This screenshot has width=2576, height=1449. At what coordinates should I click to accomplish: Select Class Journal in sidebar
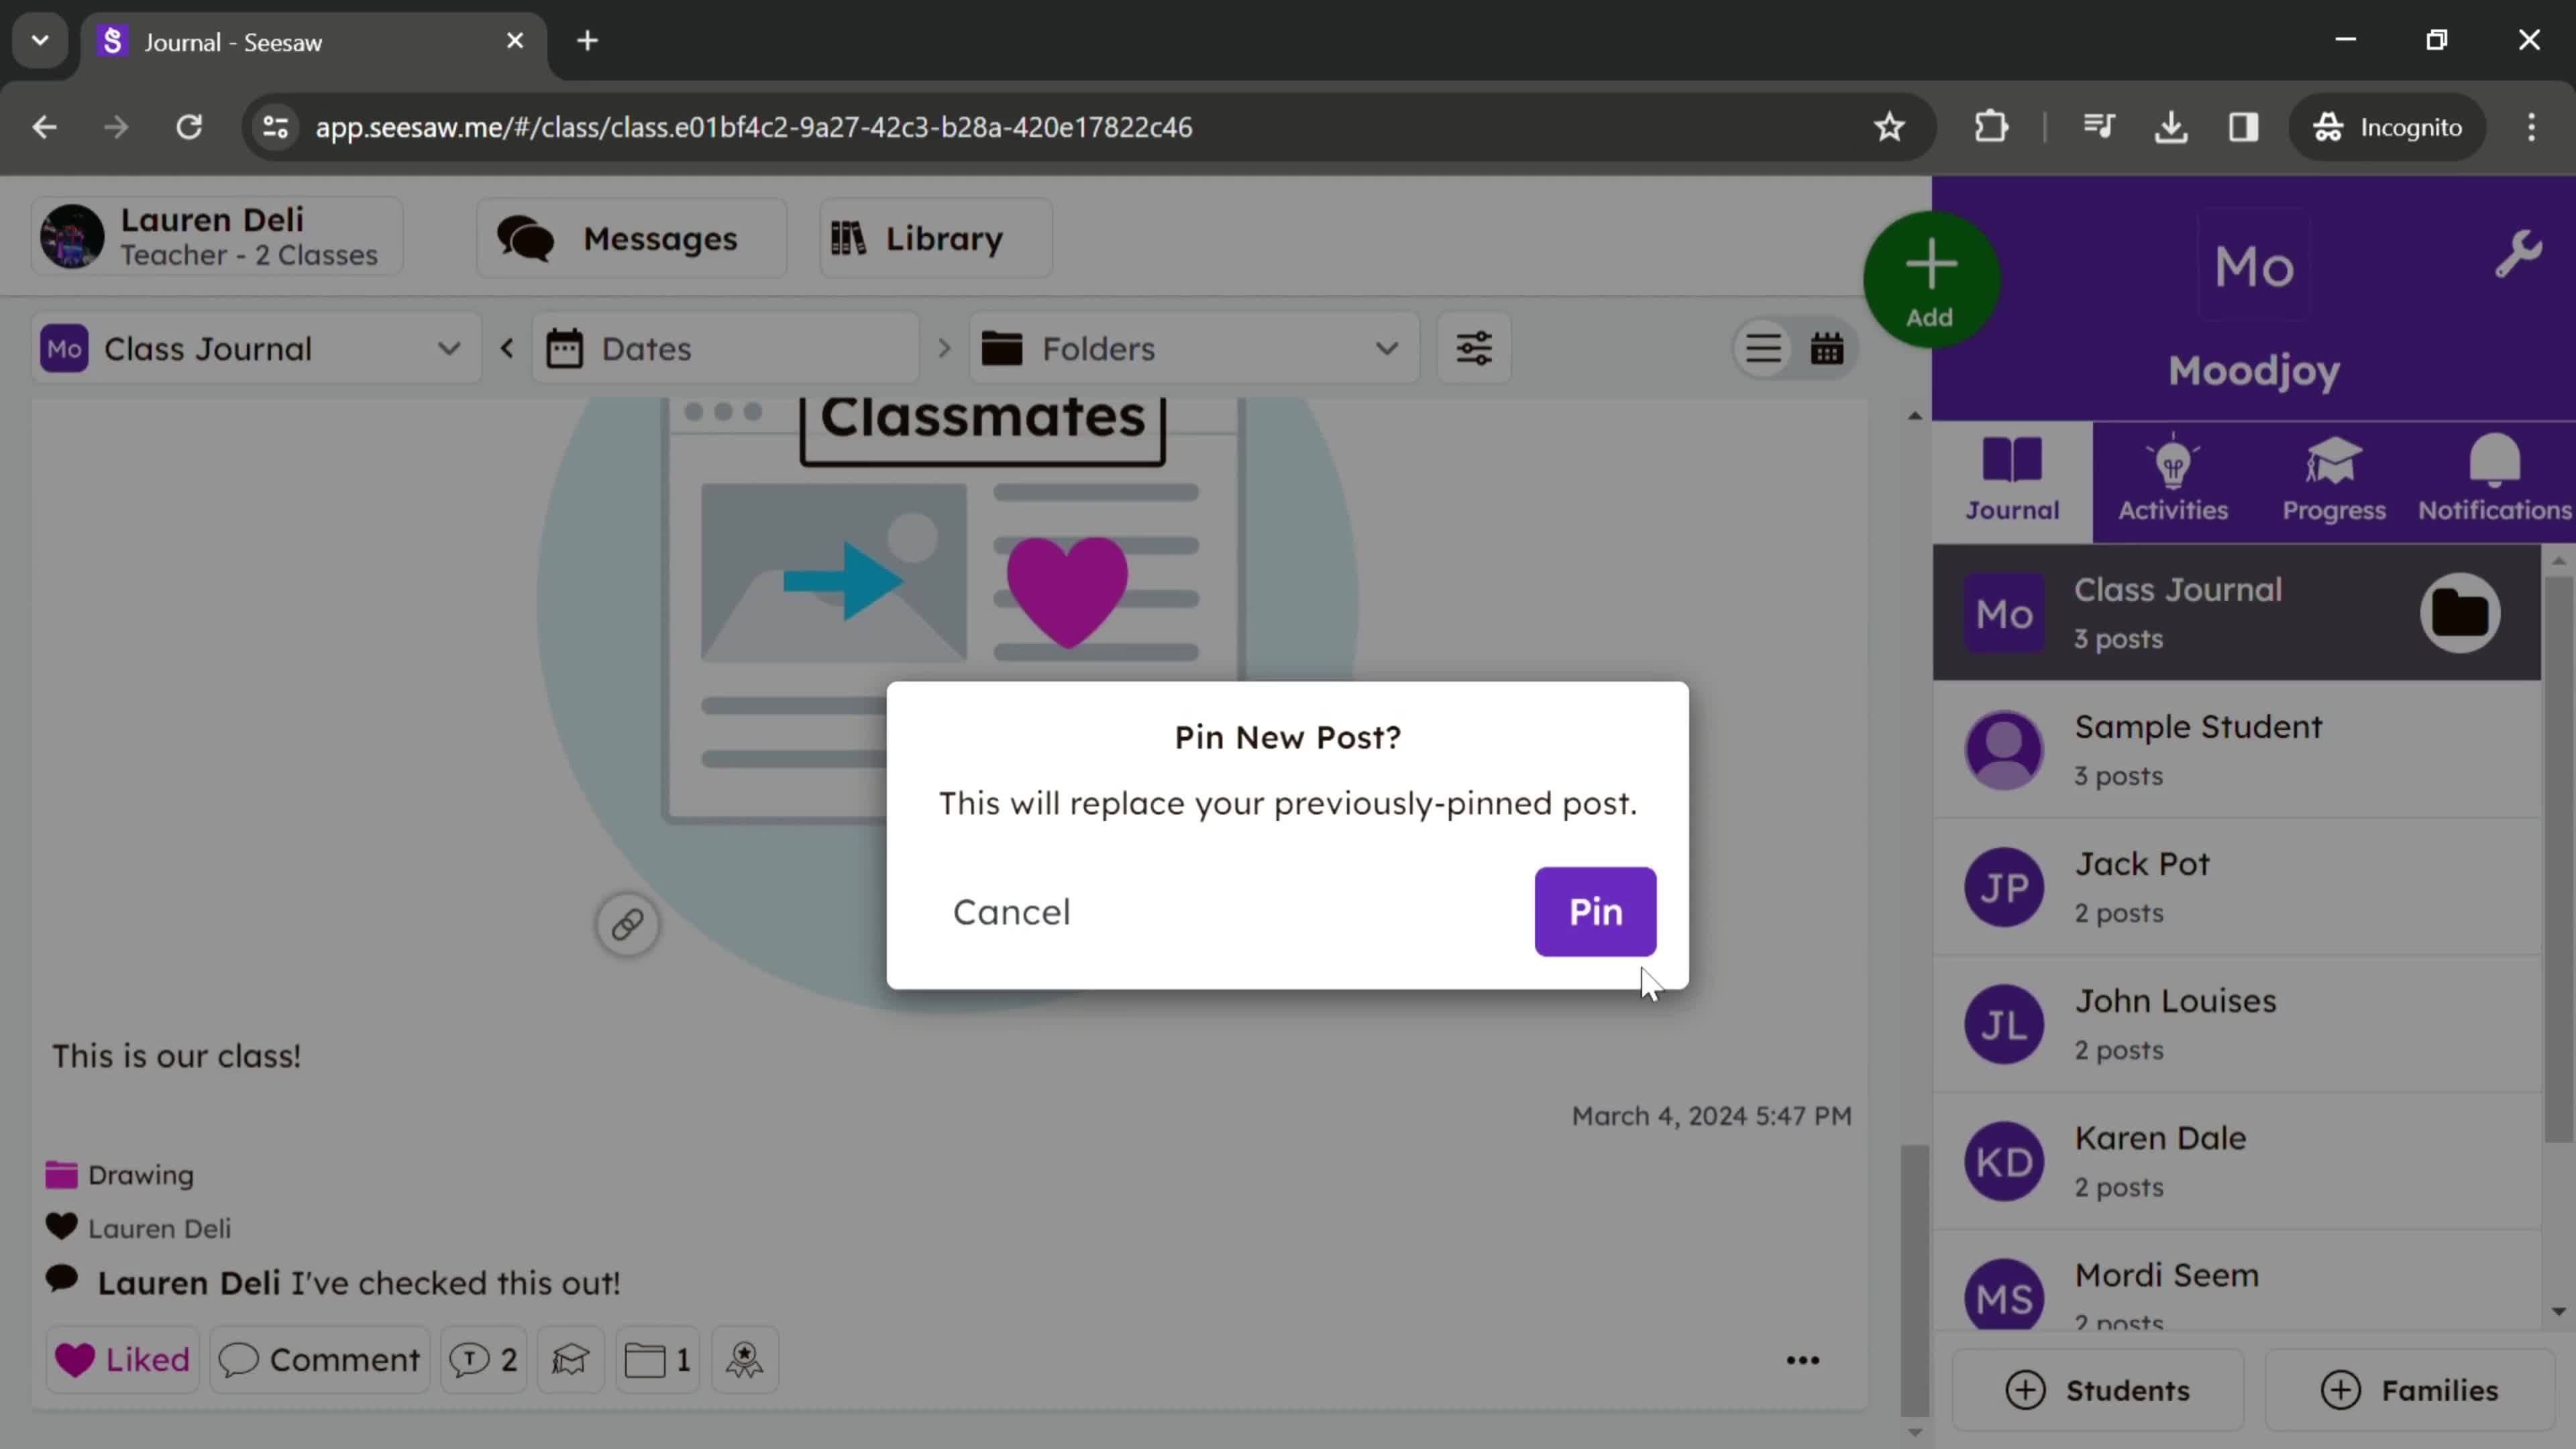(2236, 613)
